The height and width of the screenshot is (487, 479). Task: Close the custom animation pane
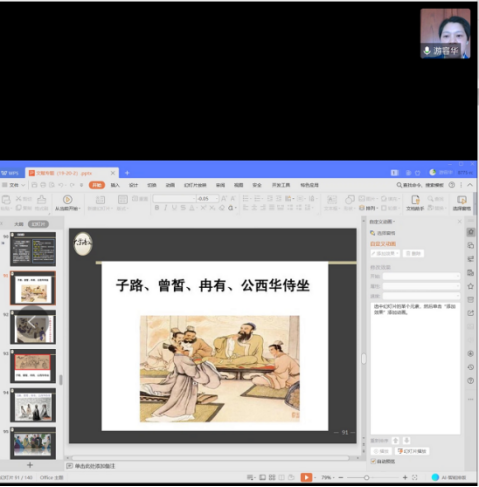tap(460, 222)
